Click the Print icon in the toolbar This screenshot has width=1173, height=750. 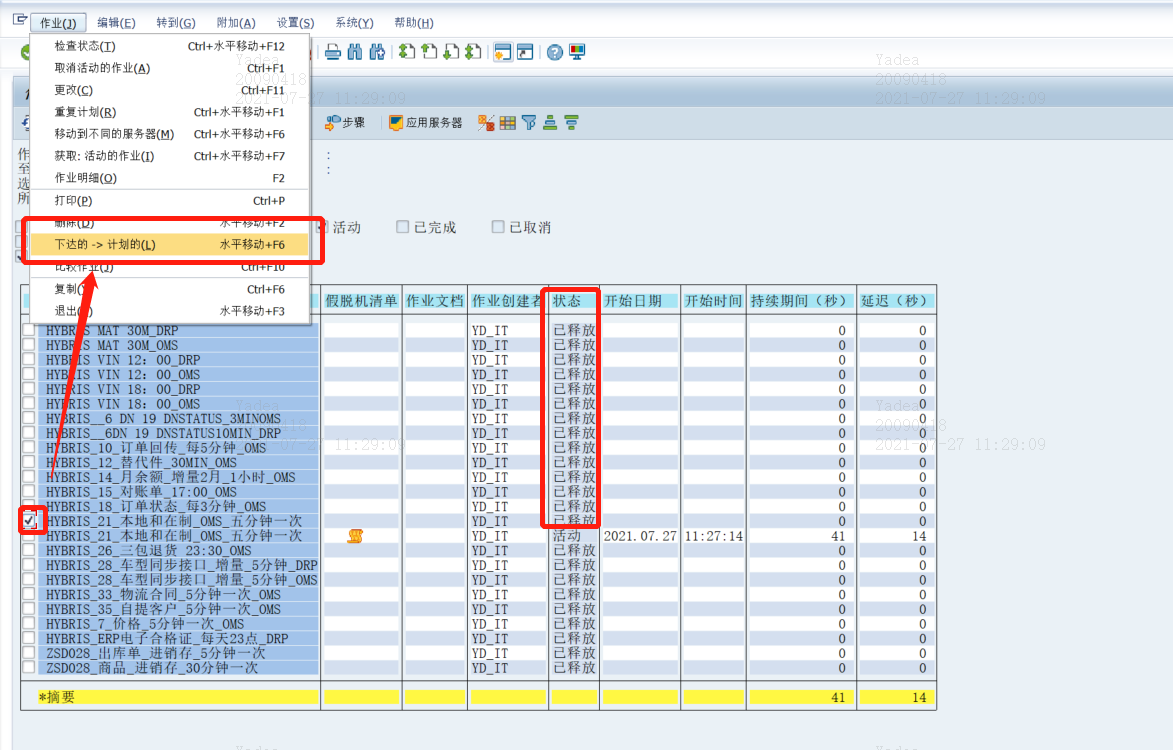tap(333, 52)
